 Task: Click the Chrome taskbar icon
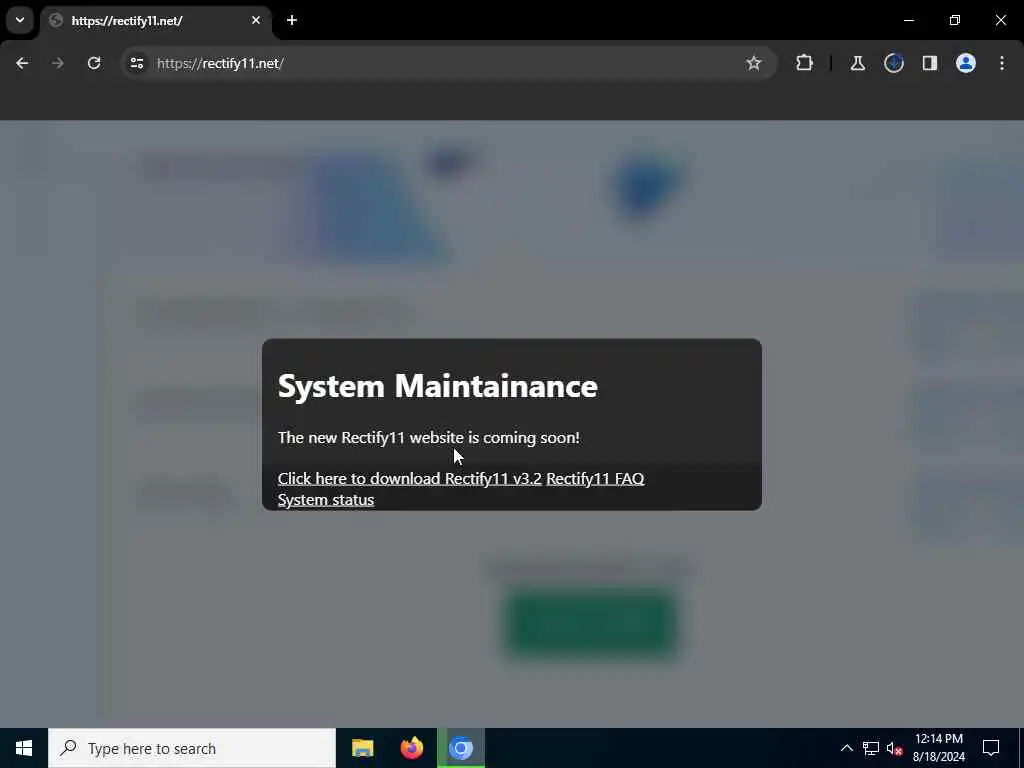tap(460, 748)
